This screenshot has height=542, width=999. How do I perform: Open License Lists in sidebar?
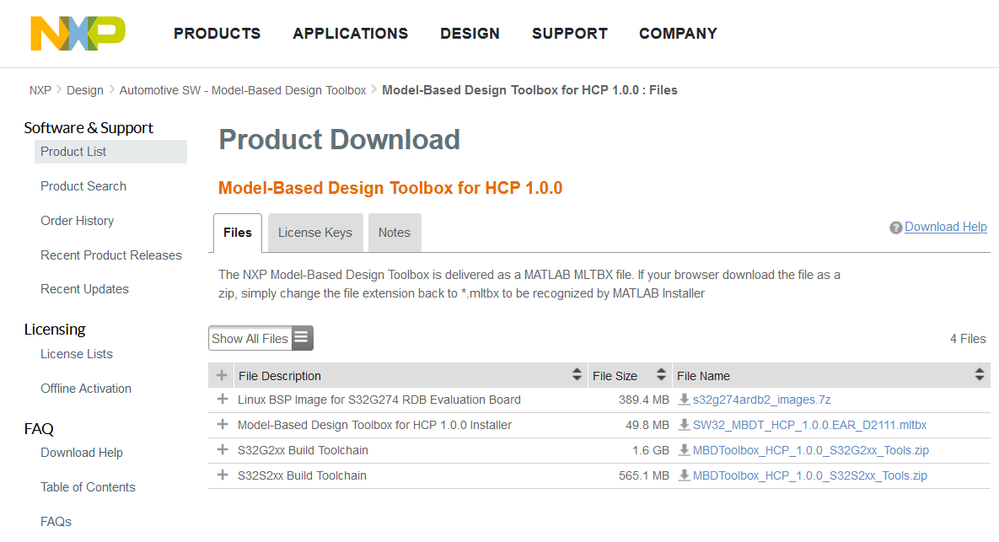tap(76, 353)
